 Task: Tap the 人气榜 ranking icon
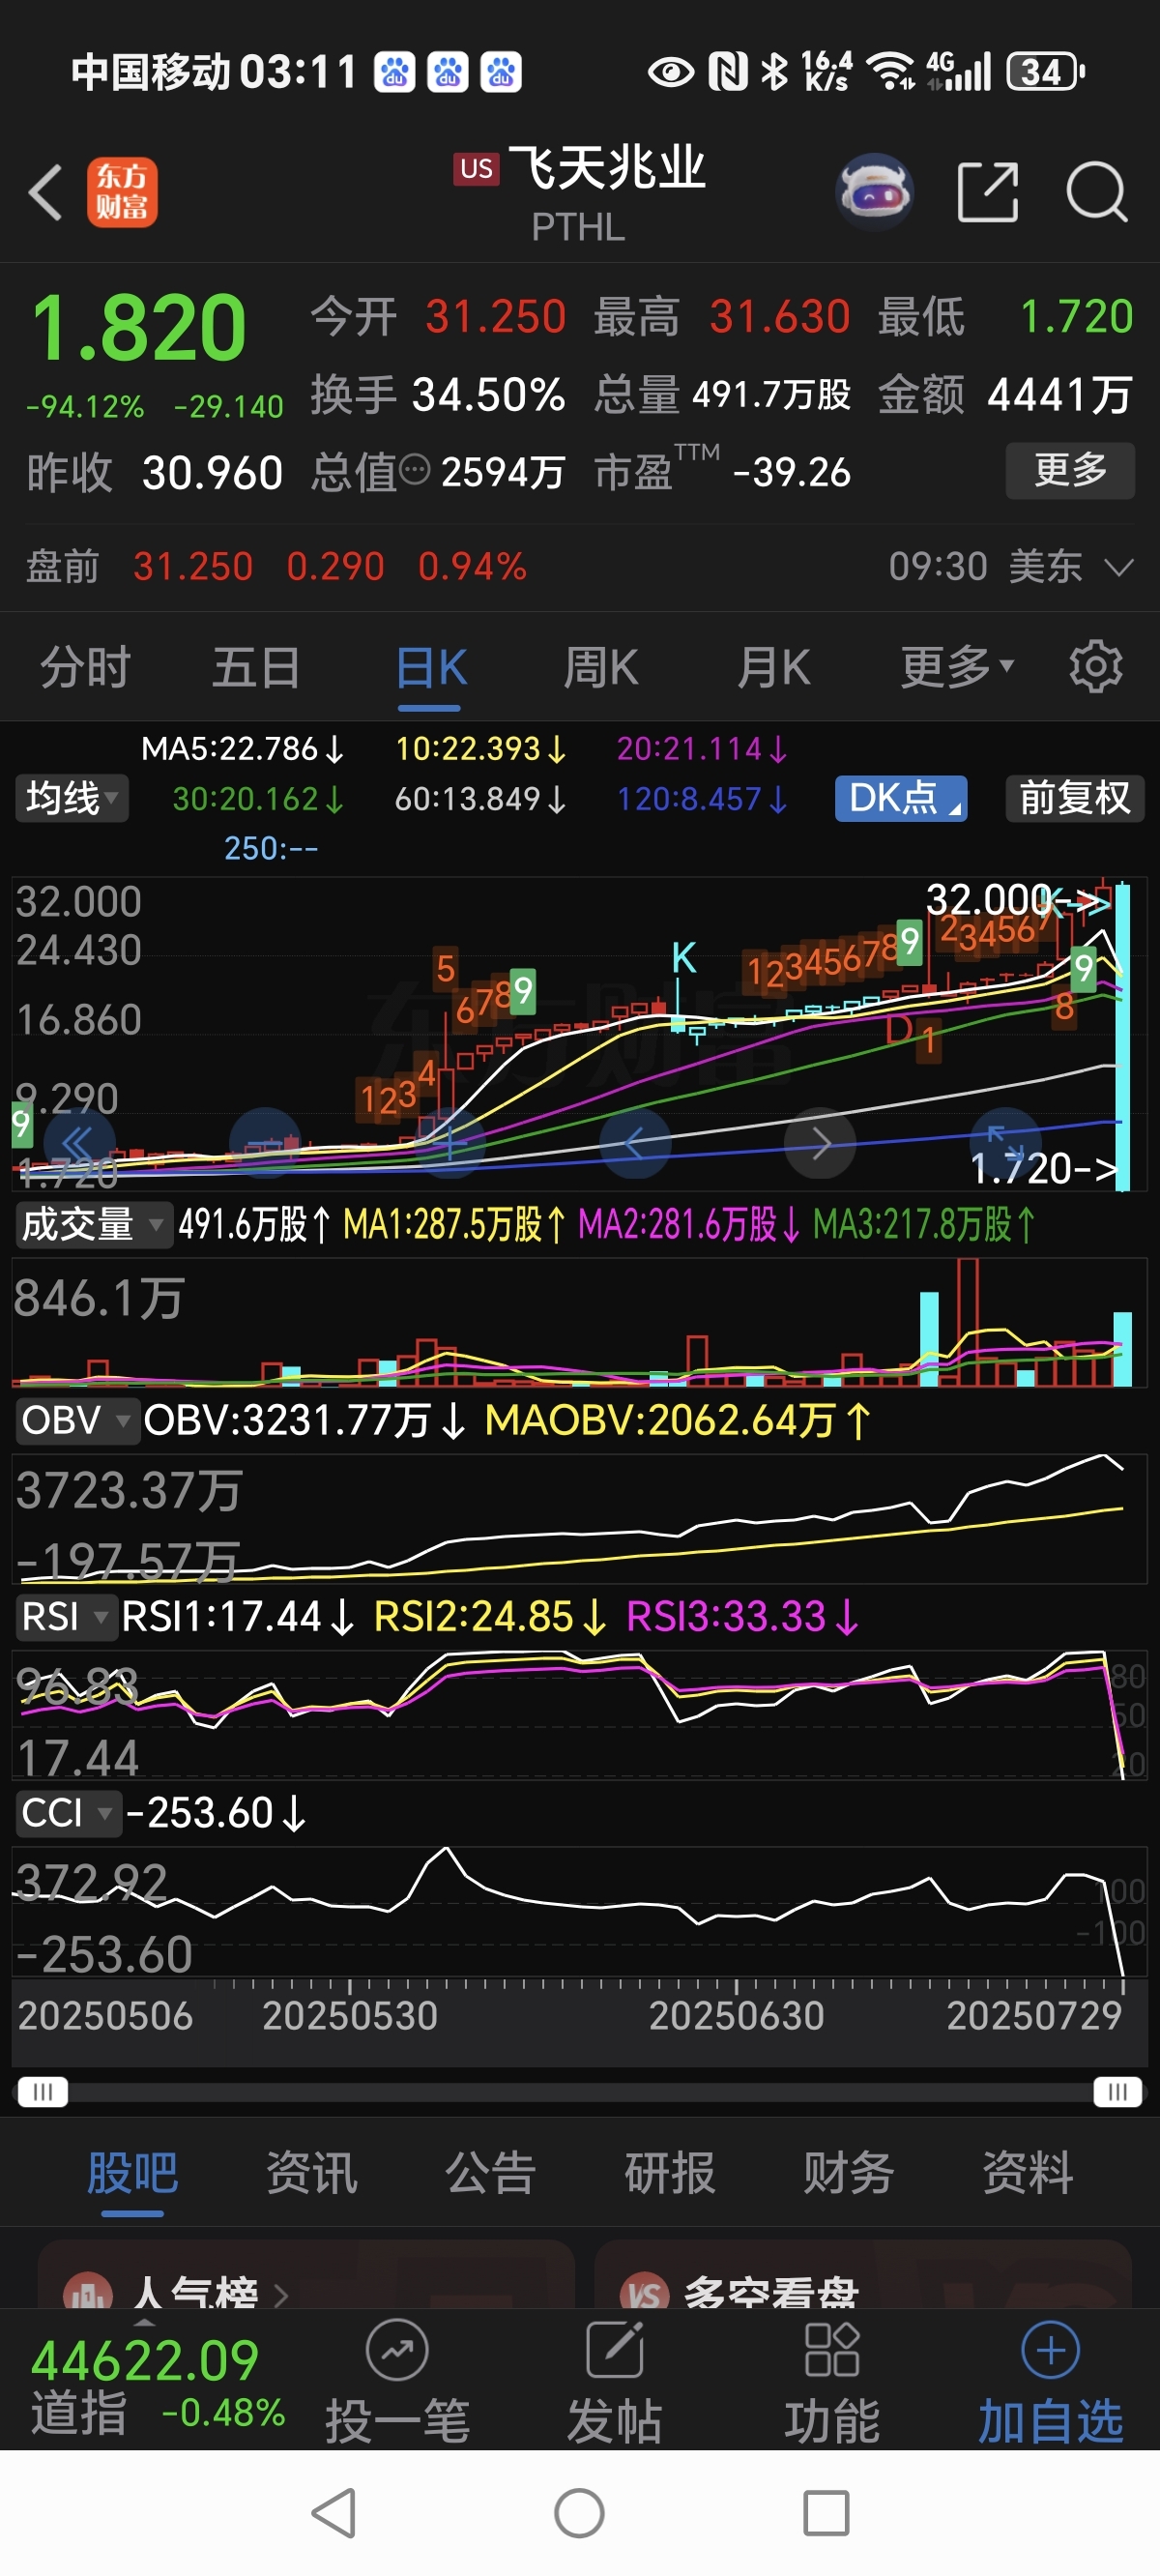click(x=88, y=2292)
